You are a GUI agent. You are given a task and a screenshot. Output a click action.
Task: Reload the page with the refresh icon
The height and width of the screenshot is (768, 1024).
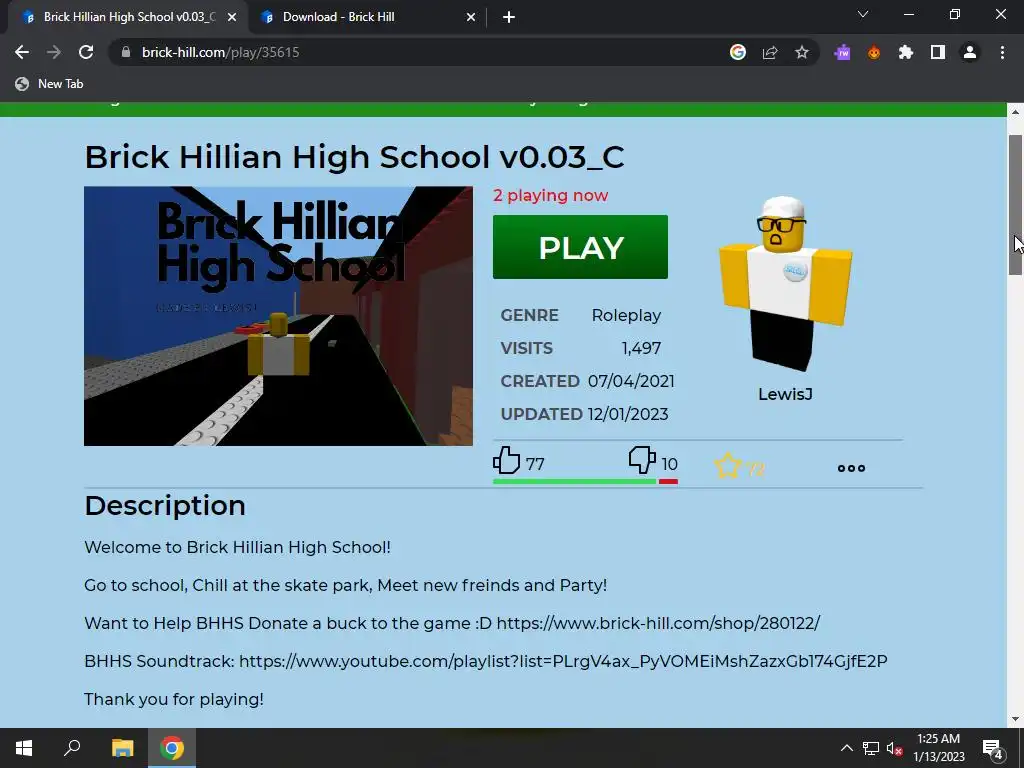(x=86, y=52)
